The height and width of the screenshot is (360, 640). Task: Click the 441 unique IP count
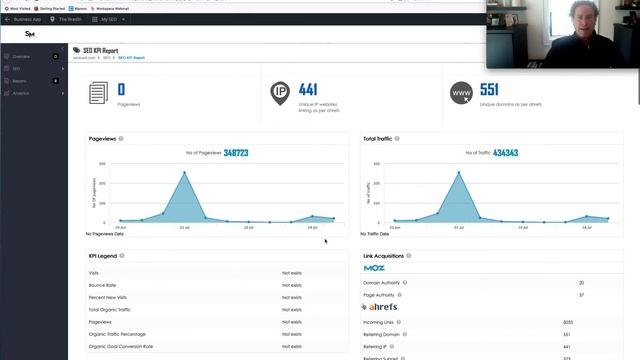308,89
